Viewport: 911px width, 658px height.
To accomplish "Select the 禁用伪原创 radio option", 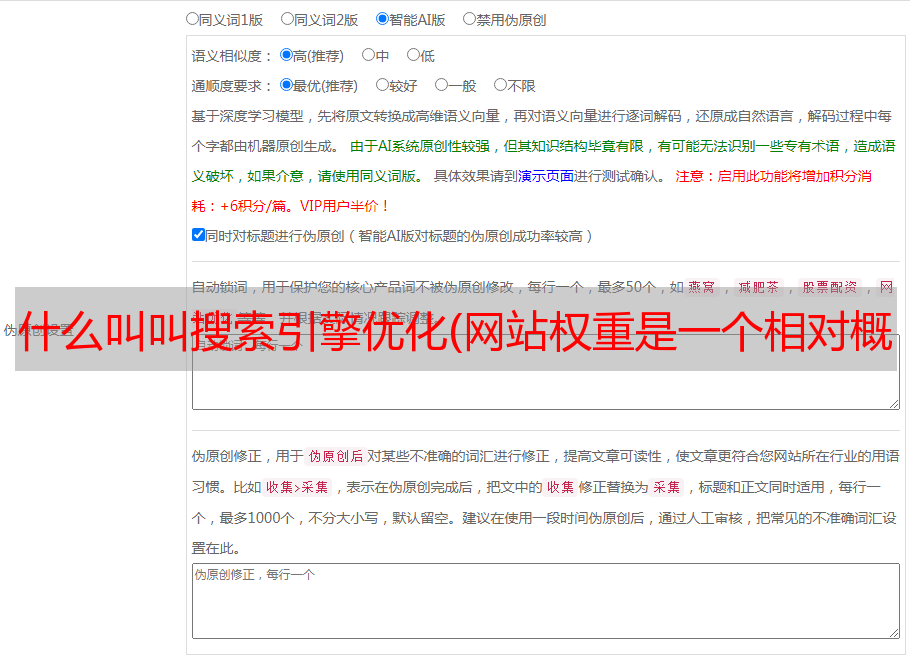I will pos(469,19).
